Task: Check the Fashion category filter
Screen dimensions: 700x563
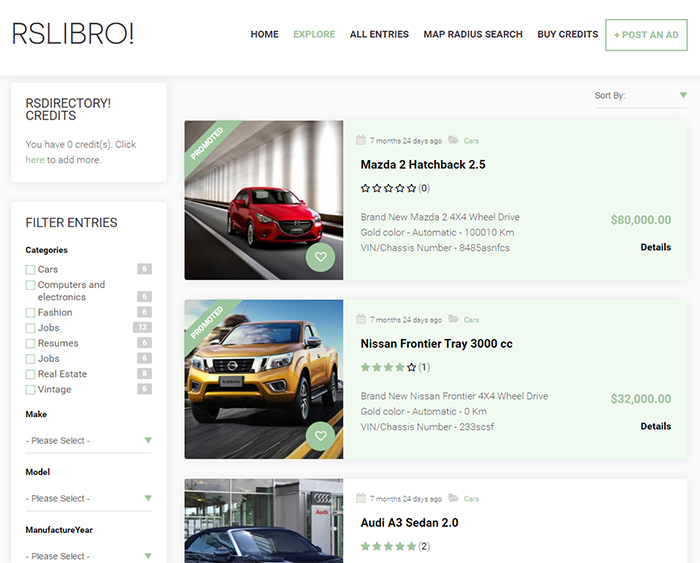Action: [x=30, y=313]
